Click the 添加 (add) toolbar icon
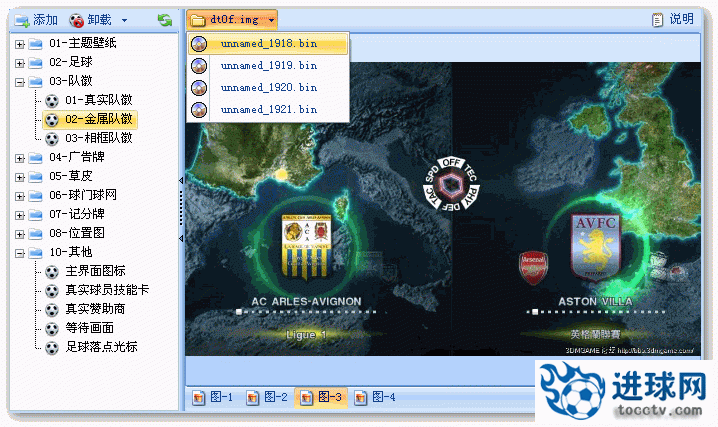 pos(22,20)
